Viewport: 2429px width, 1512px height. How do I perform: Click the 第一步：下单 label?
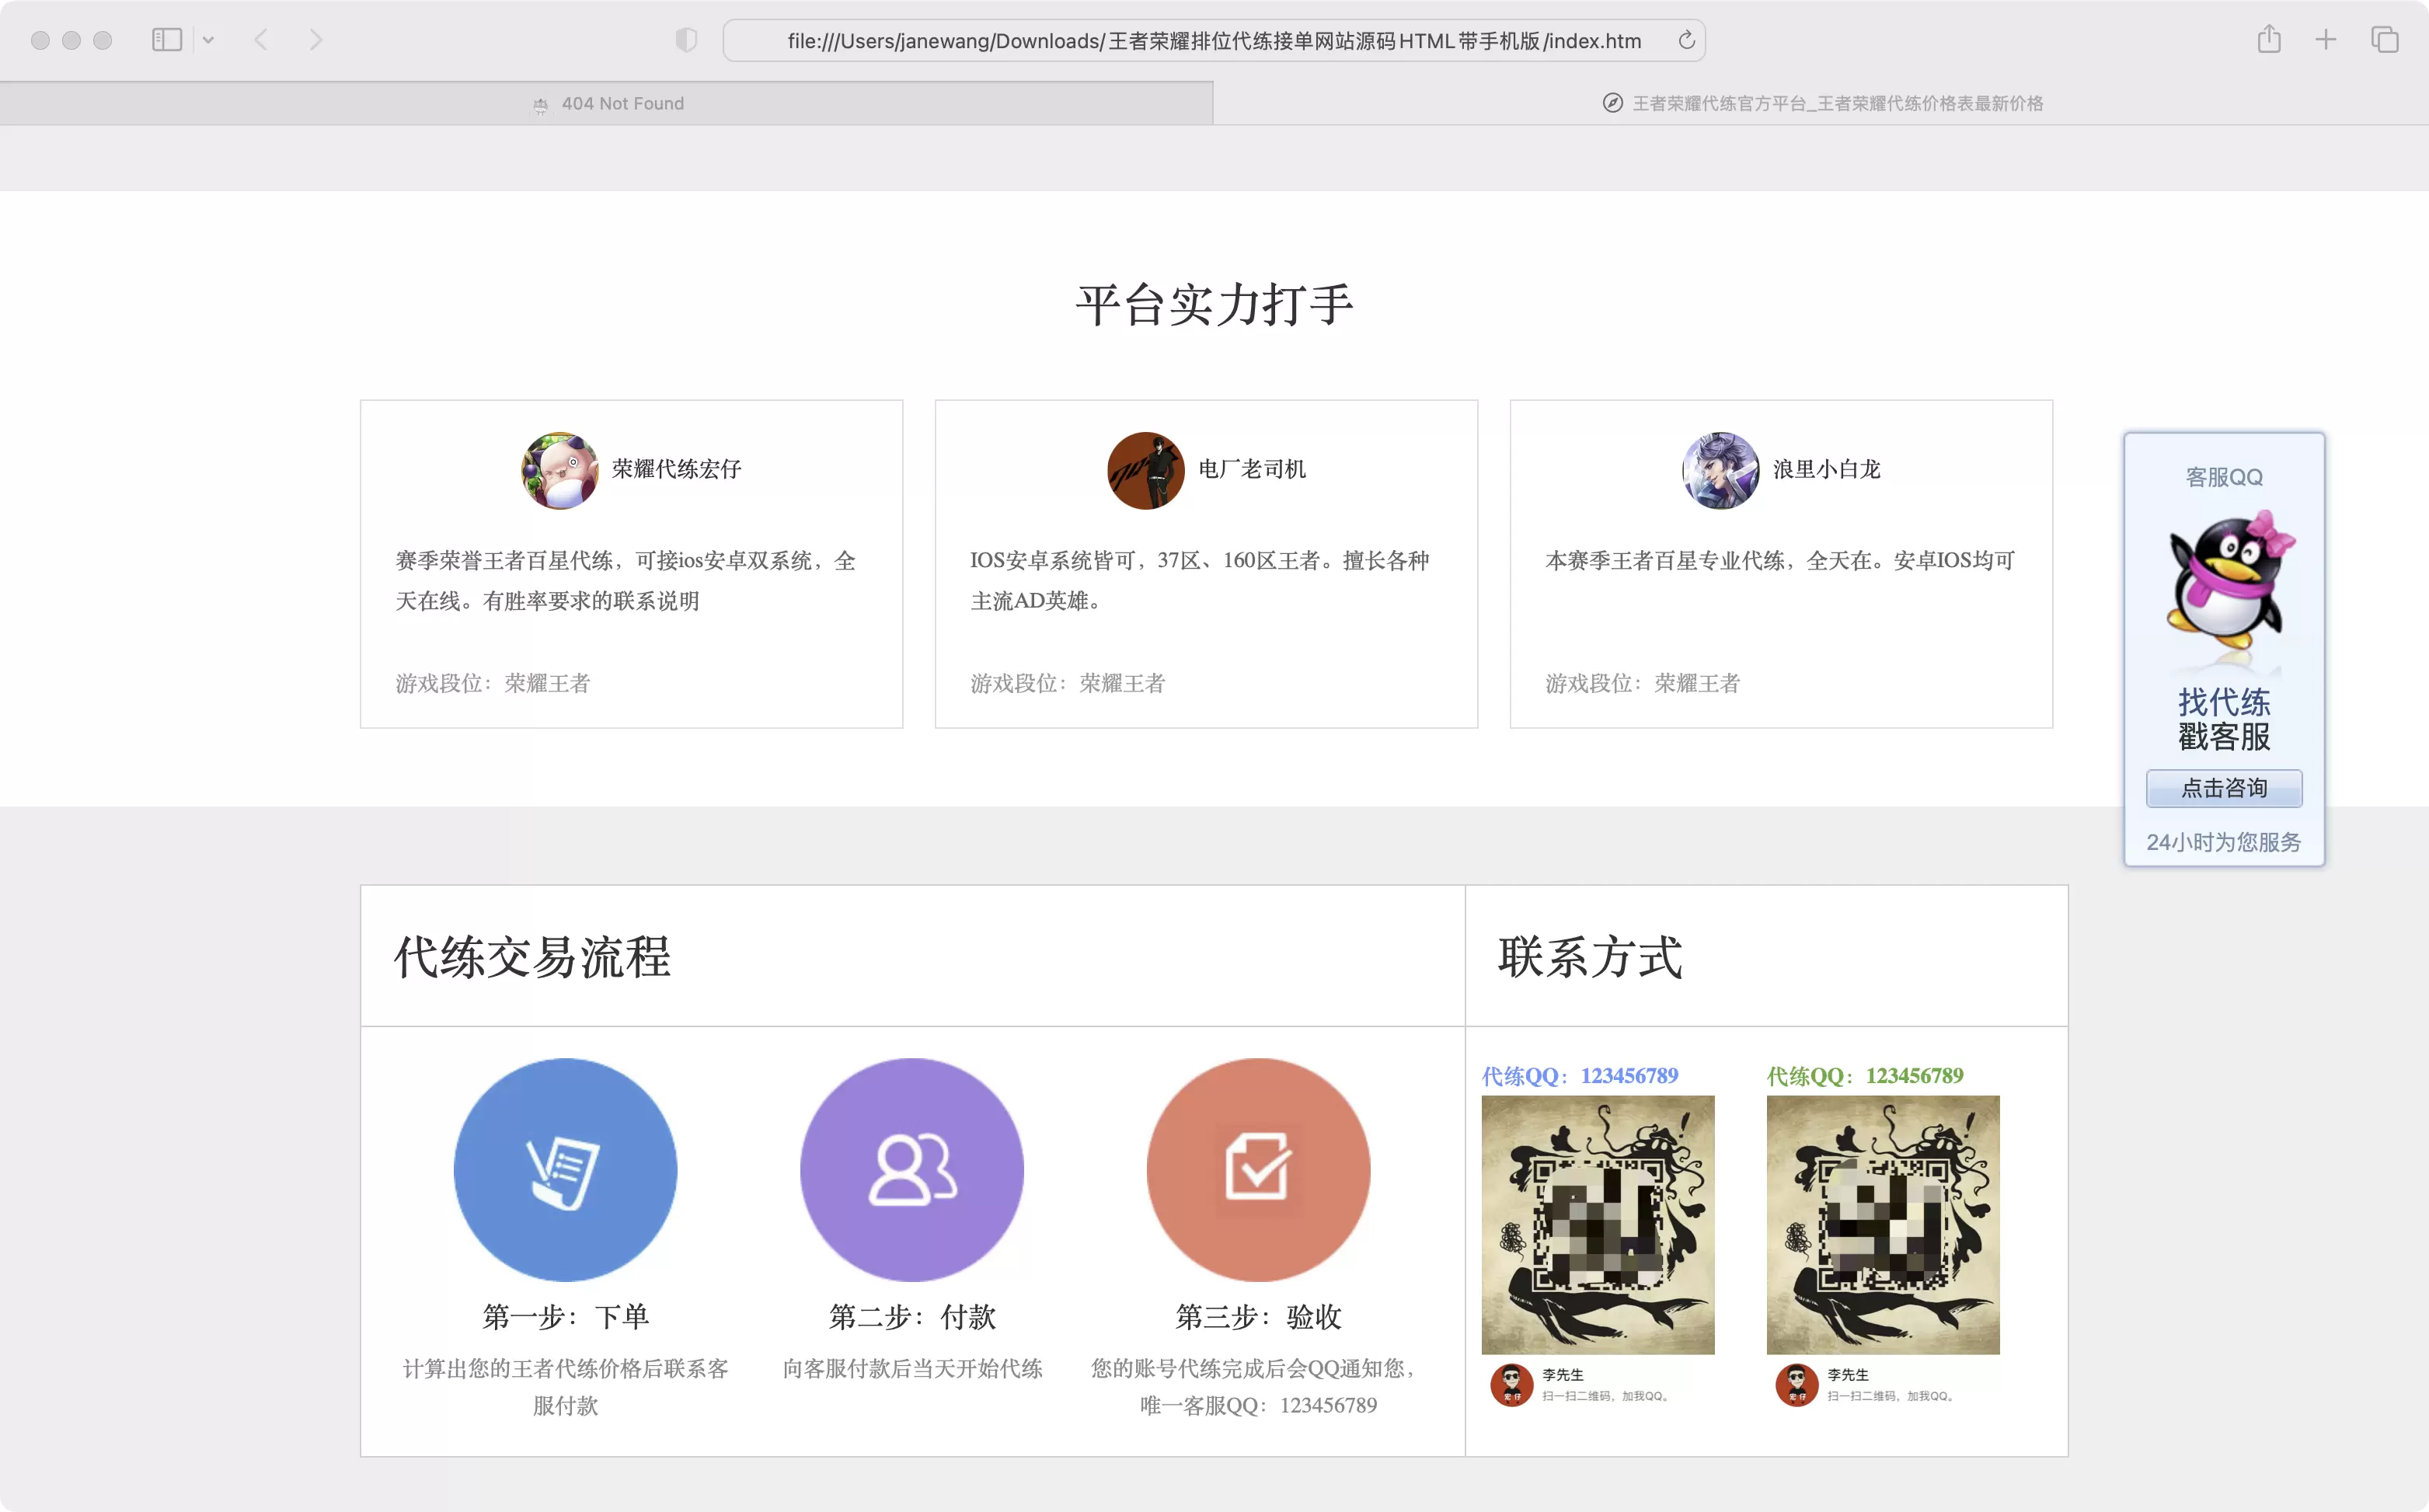(565, 1316)
